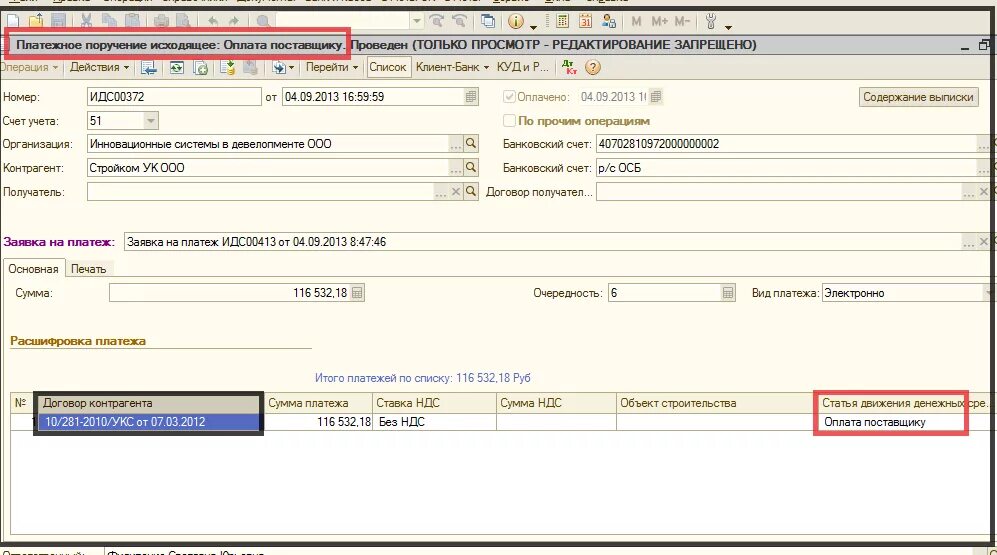The height and width of the screenshot is (555, 997).
Task: Click the Объект строительства column header
Action: (x=715, y=403)
